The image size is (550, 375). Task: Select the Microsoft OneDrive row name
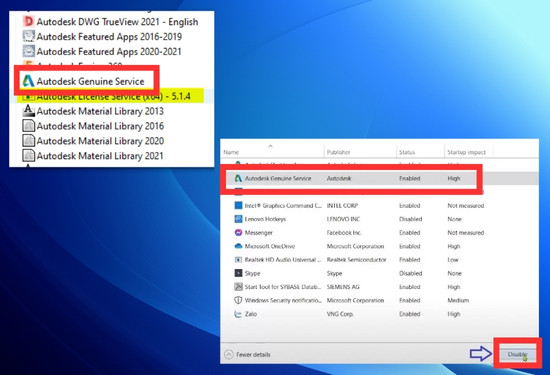click(270, 246)
